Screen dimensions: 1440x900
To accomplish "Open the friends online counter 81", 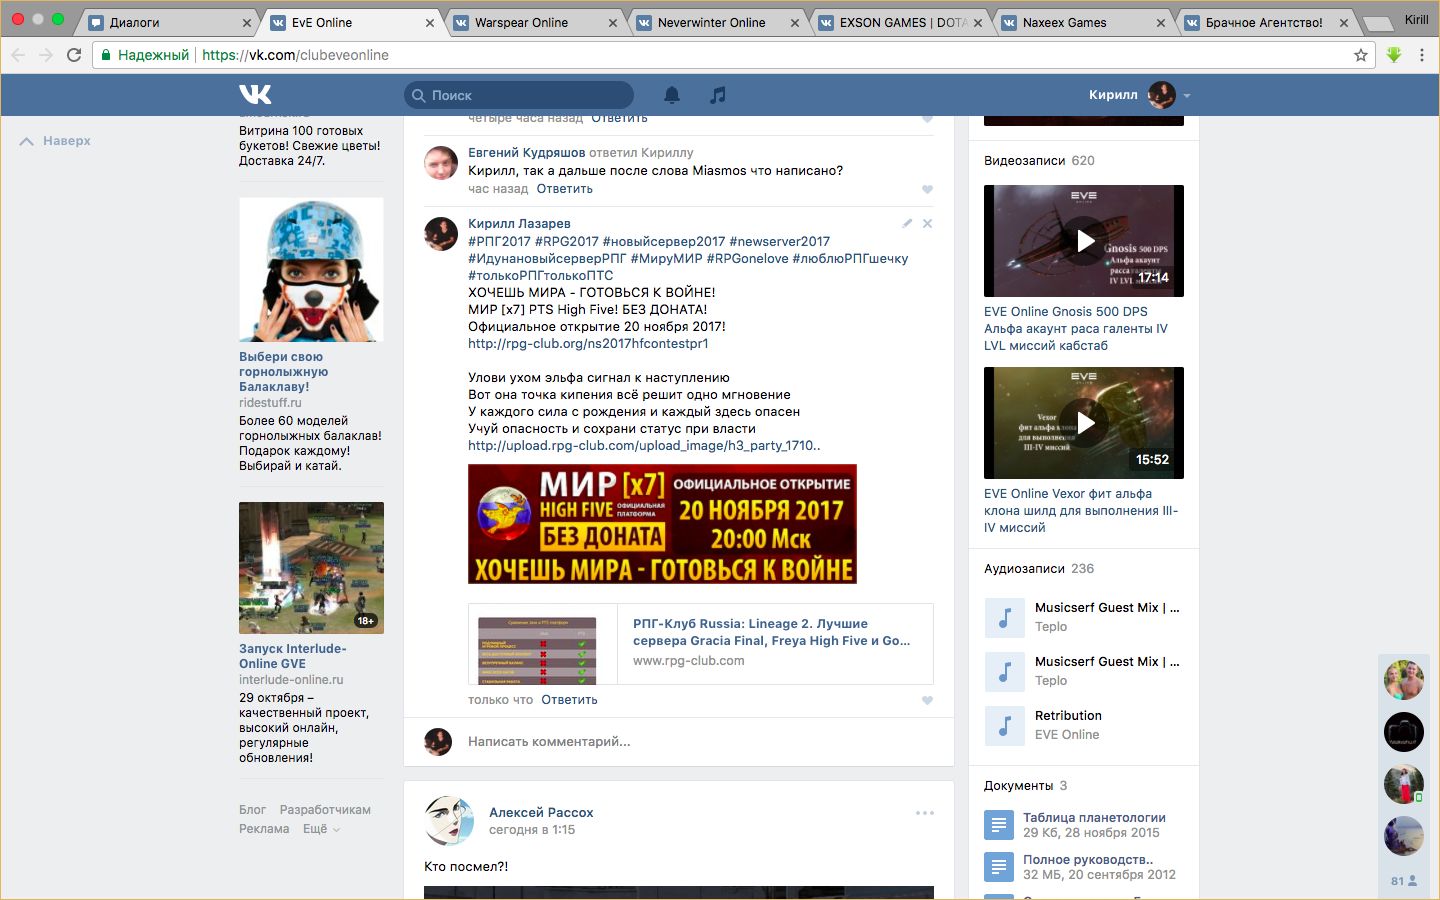I will (x=1404, y=881).
